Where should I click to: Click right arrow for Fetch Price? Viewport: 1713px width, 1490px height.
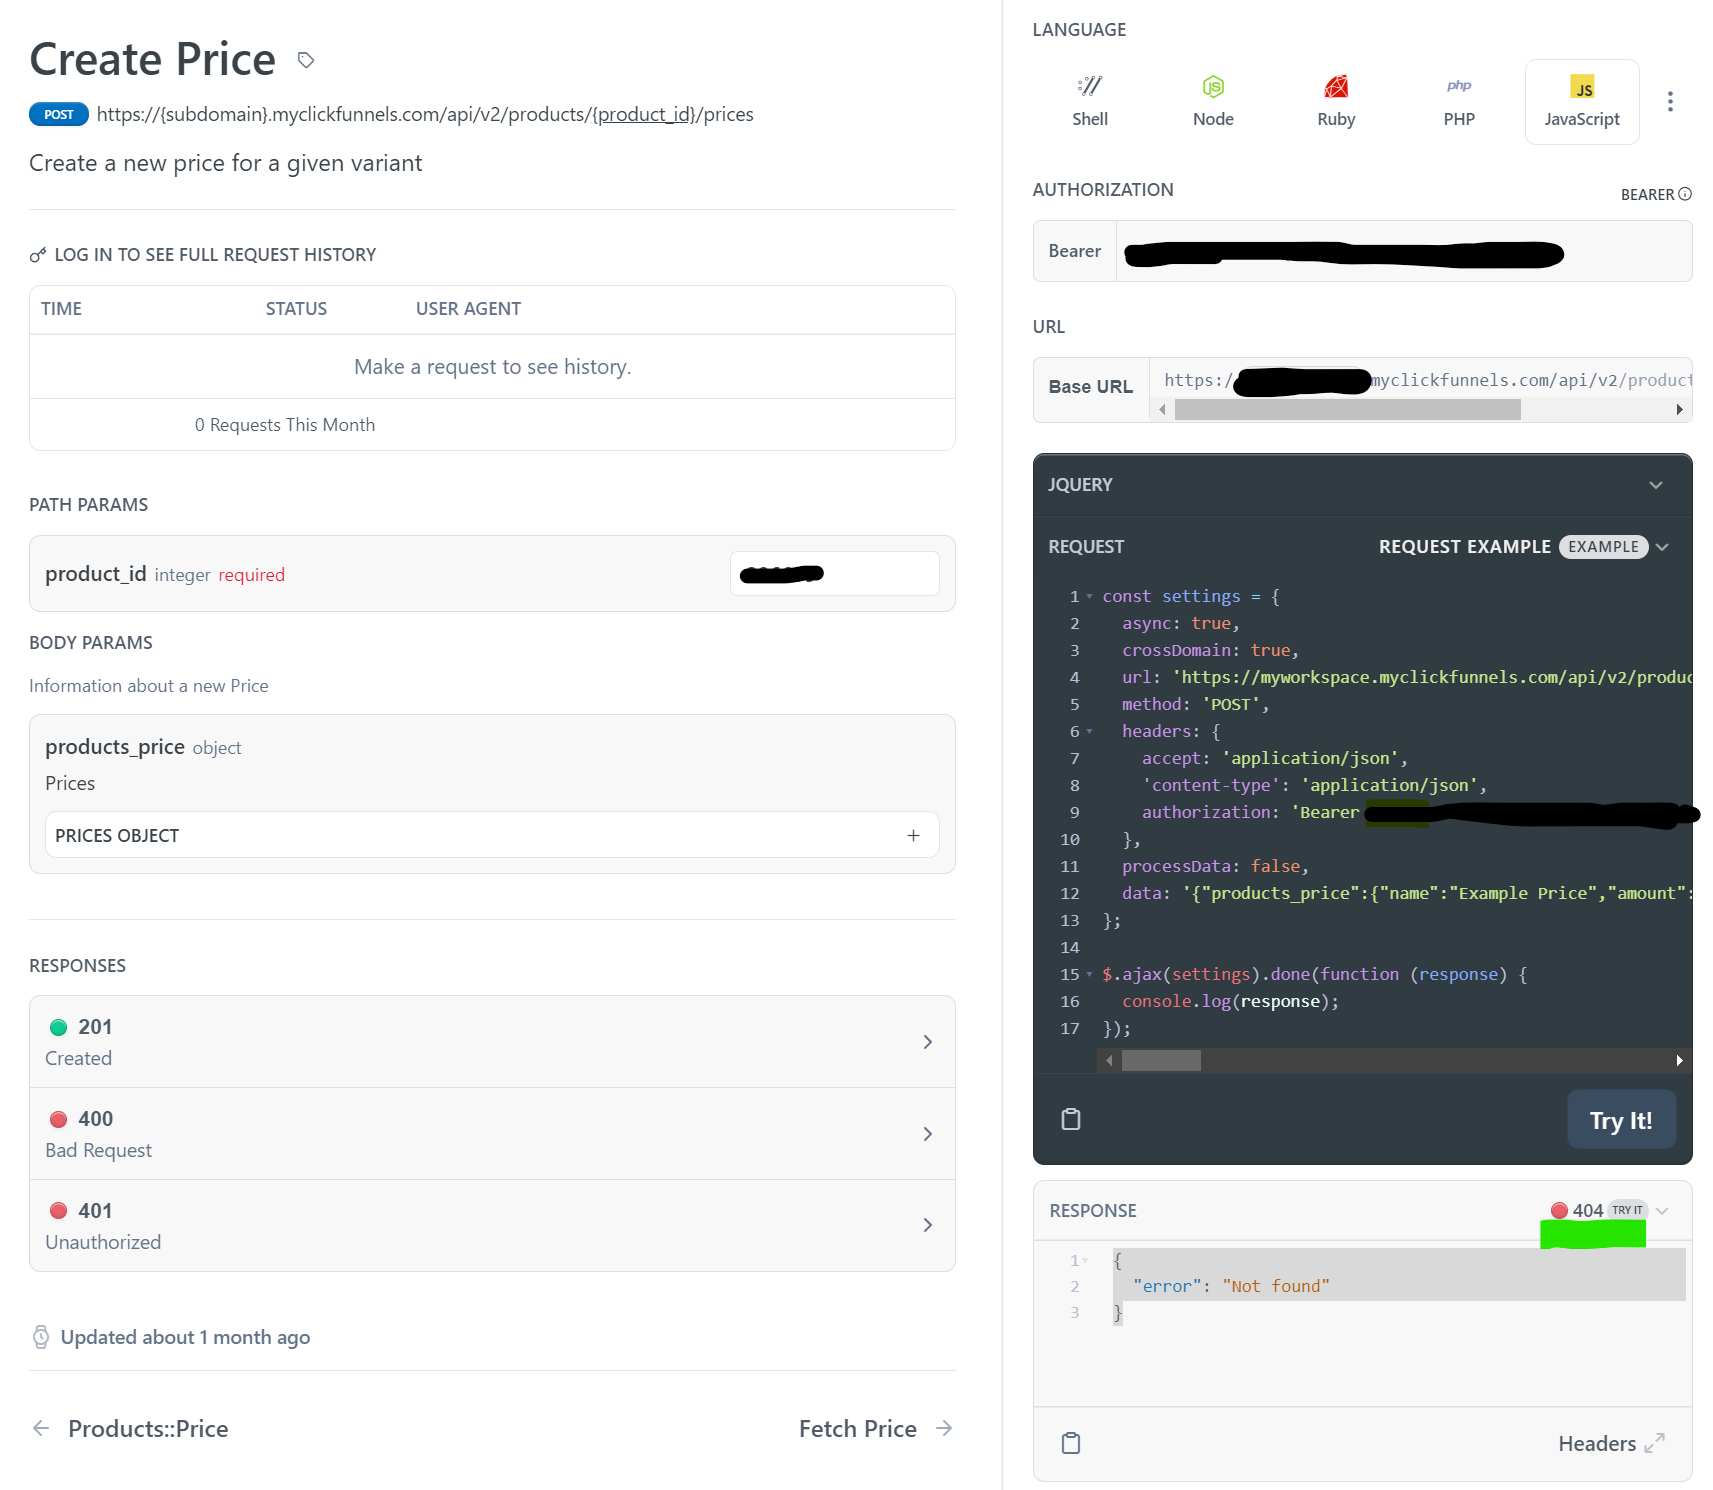(x=943, y=1428)
